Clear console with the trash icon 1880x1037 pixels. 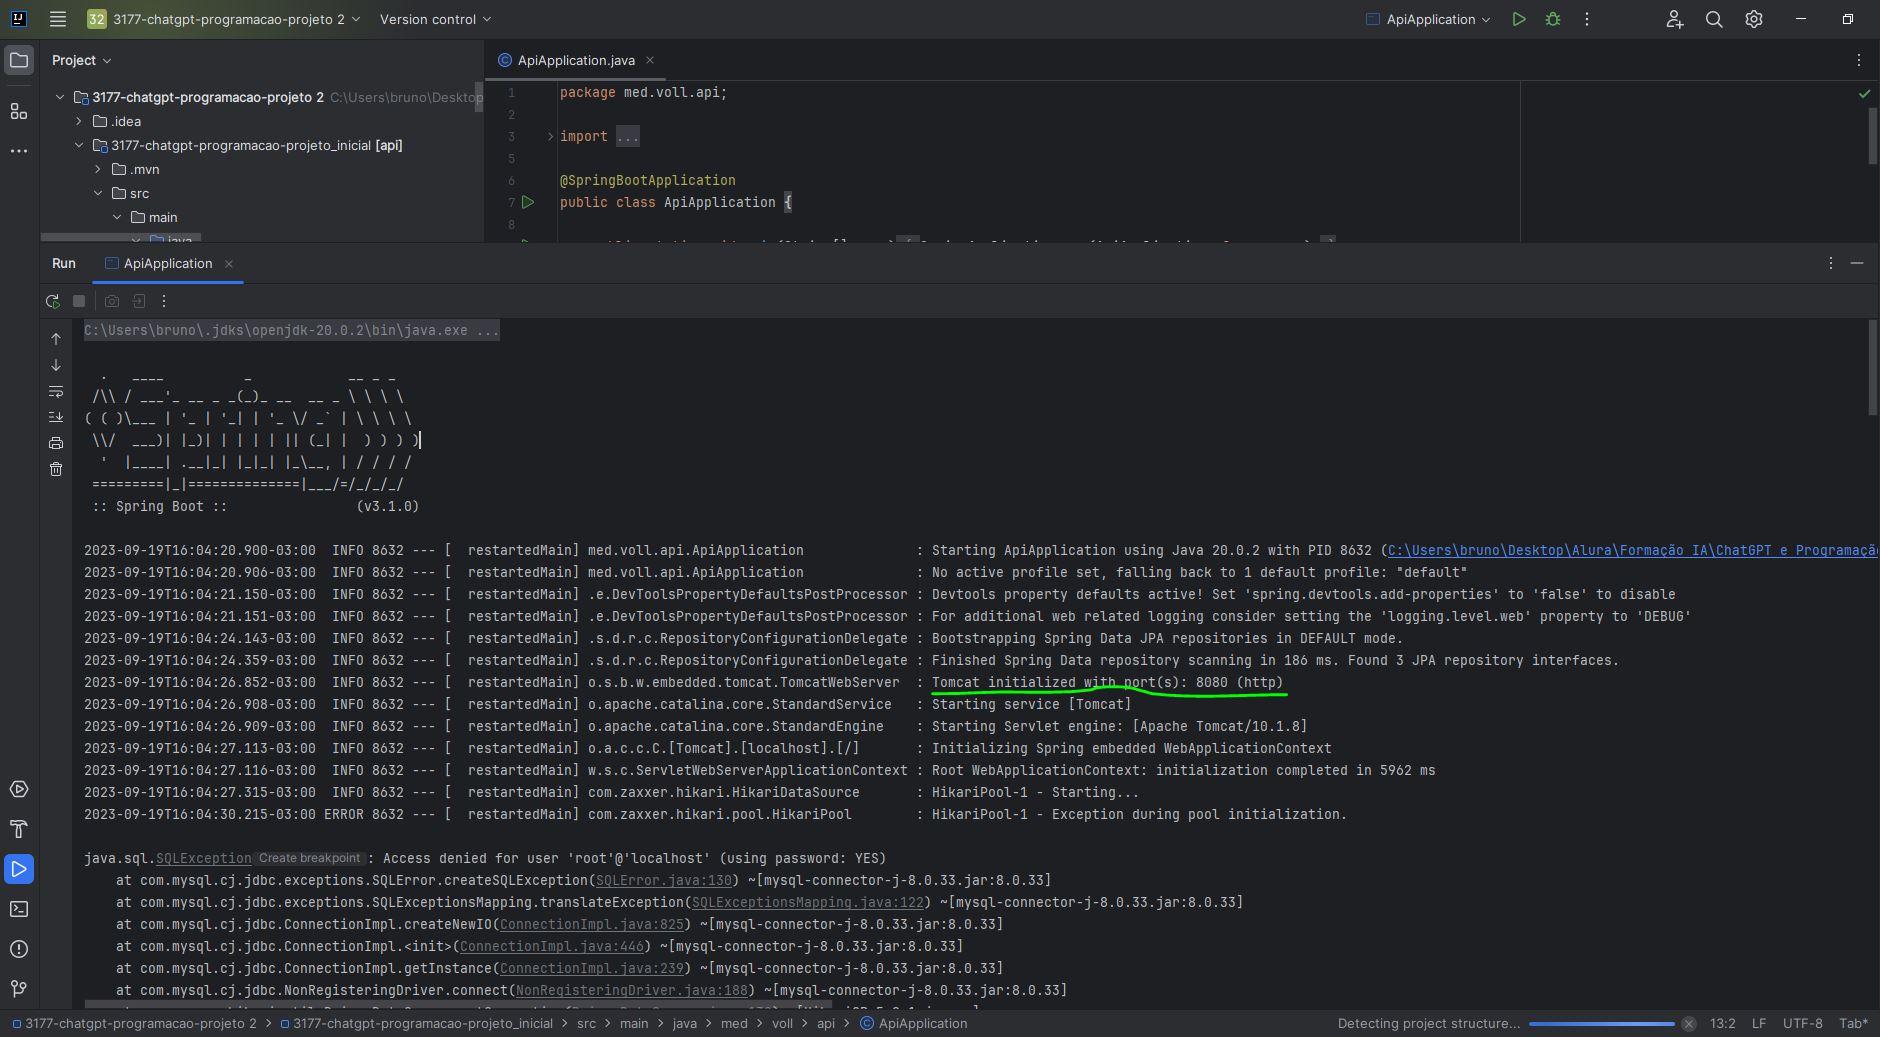pos(56,469)
